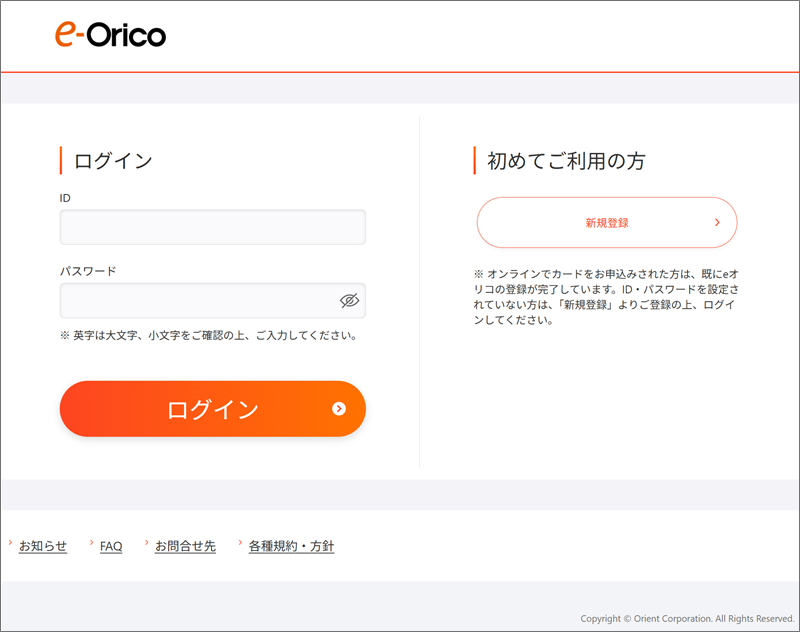Submit with the orange ログイン button
The image size is (800, 632).
click(213, 409)
